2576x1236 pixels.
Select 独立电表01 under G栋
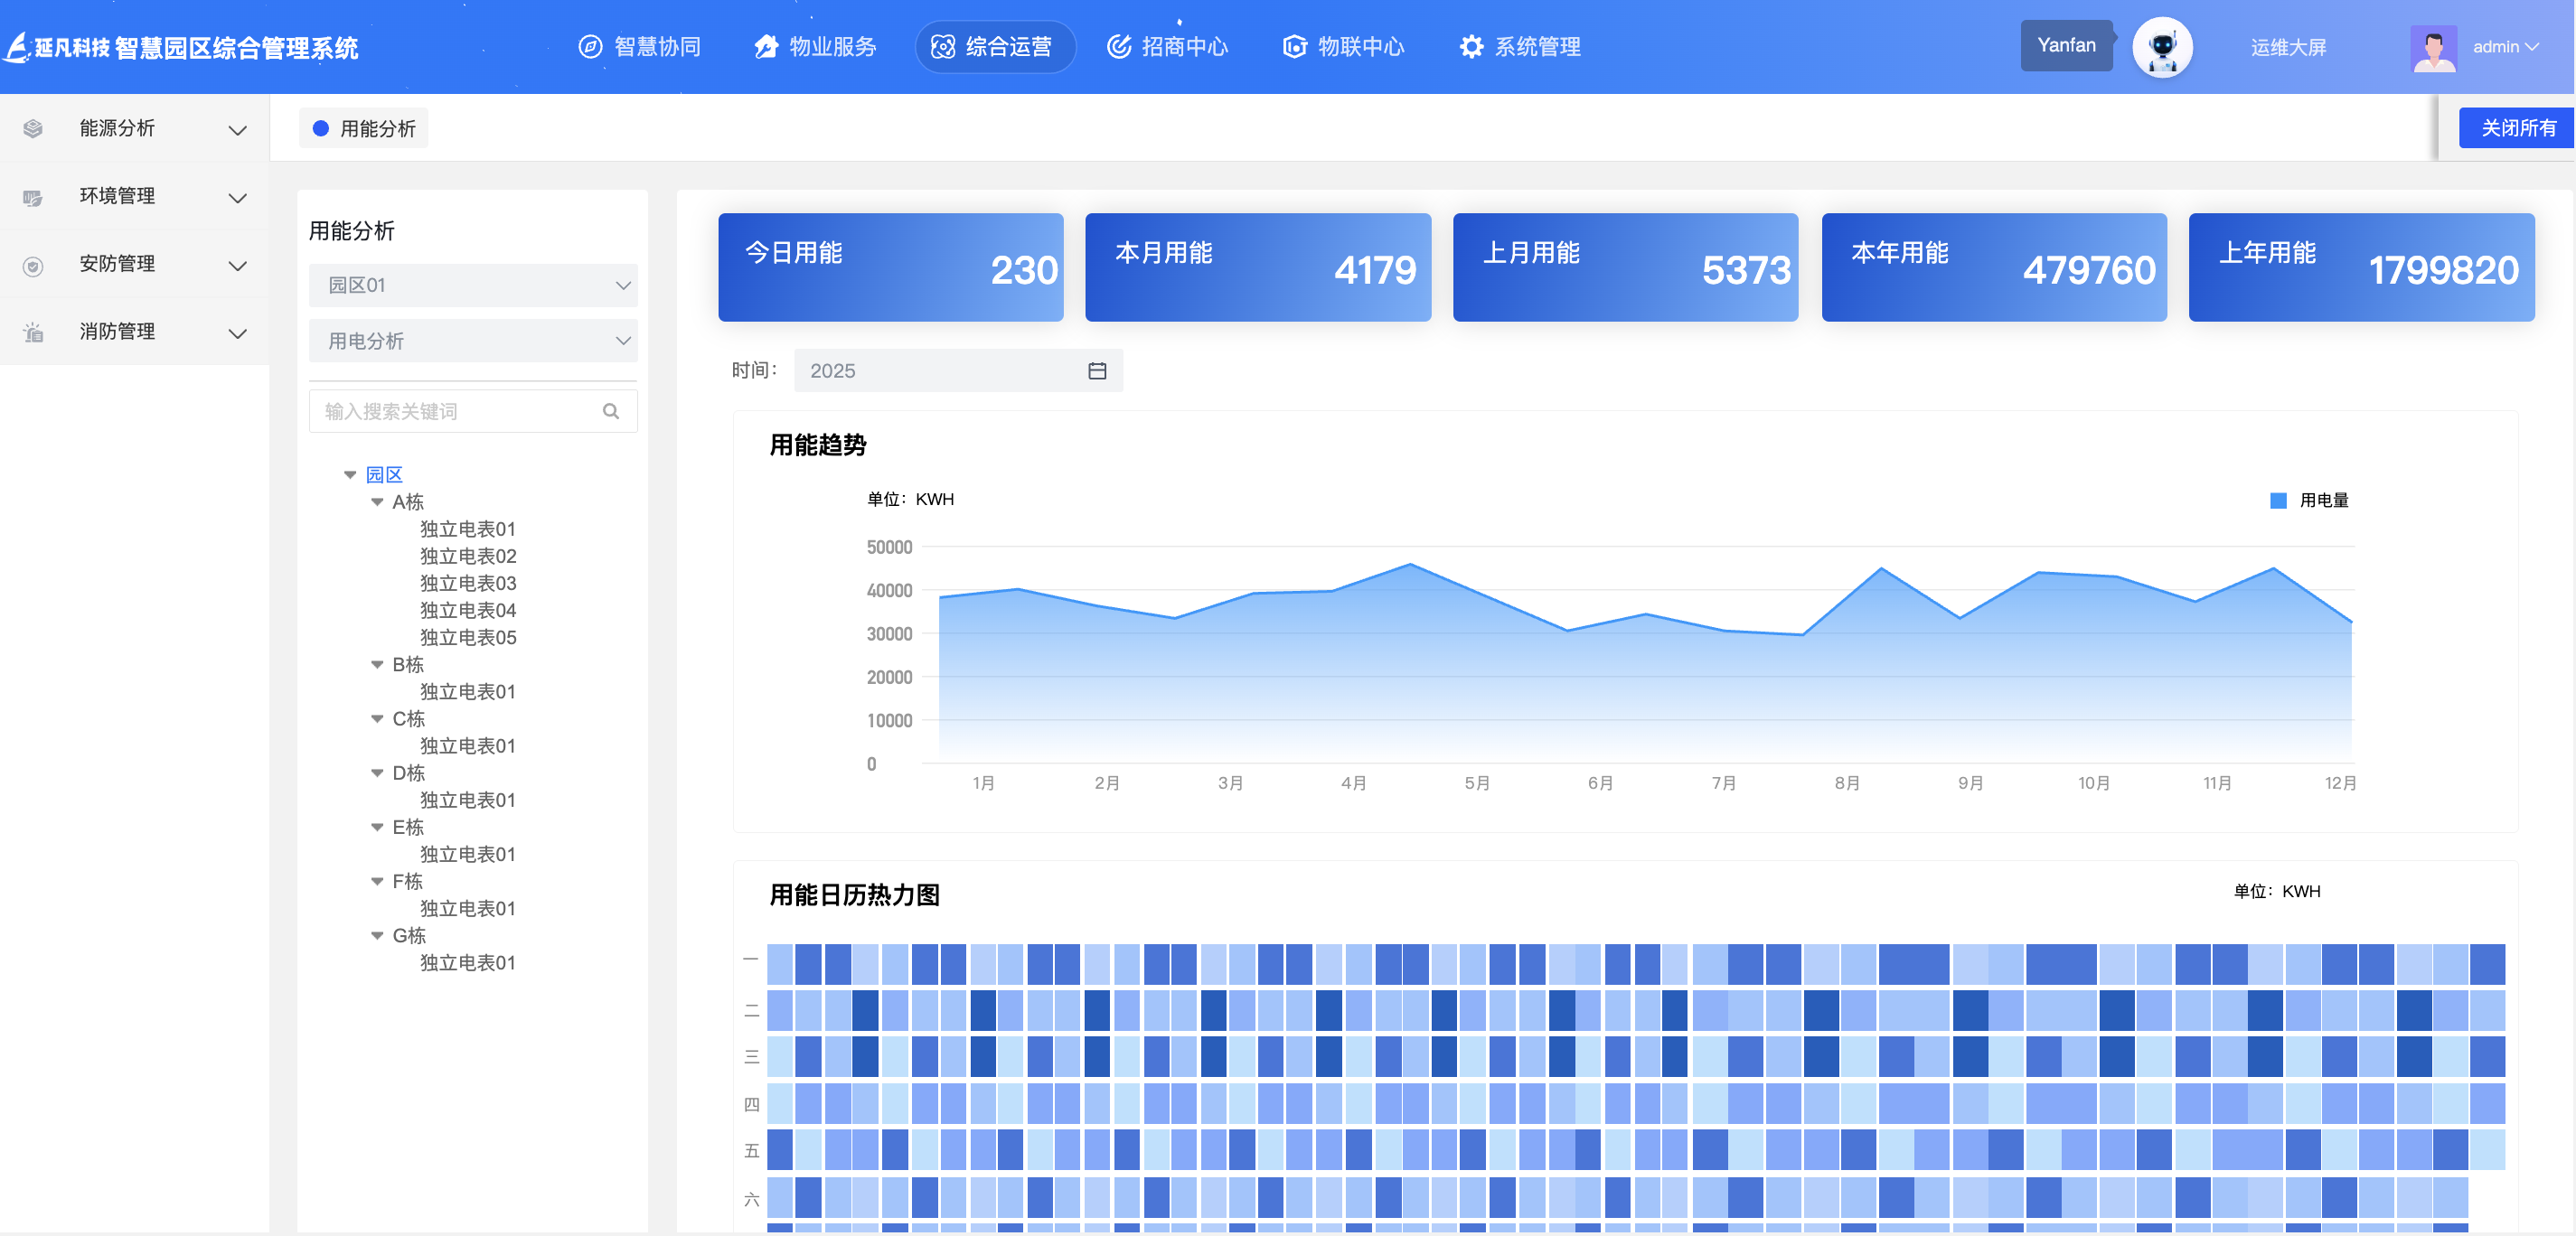coord(468,963)
